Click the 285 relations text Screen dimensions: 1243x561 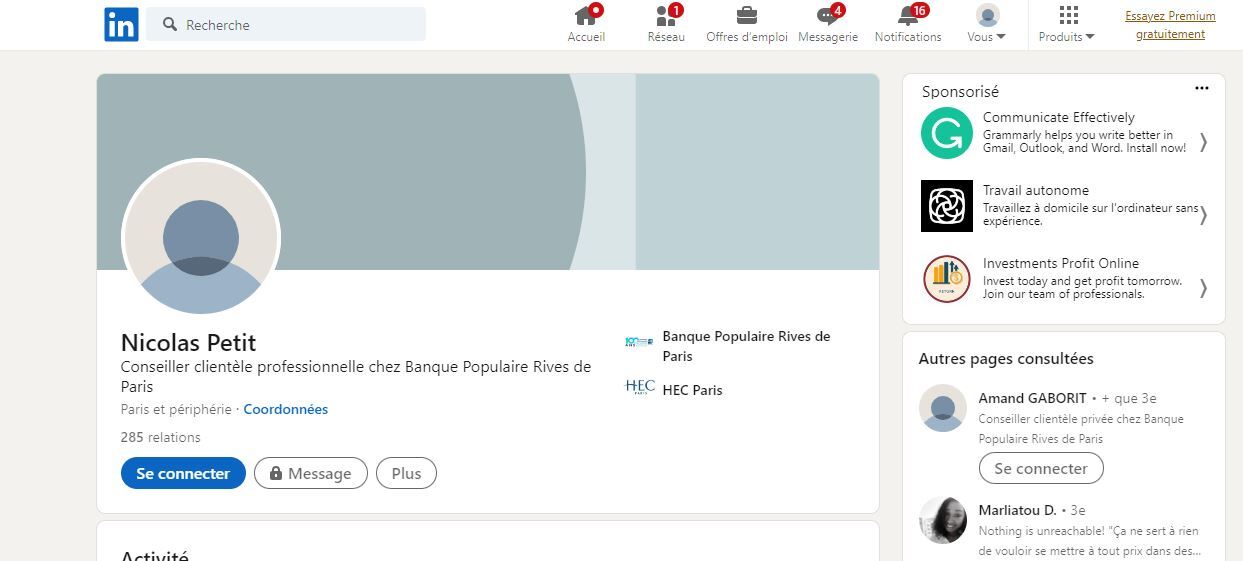pyautogui.click(x=160, y=437)
